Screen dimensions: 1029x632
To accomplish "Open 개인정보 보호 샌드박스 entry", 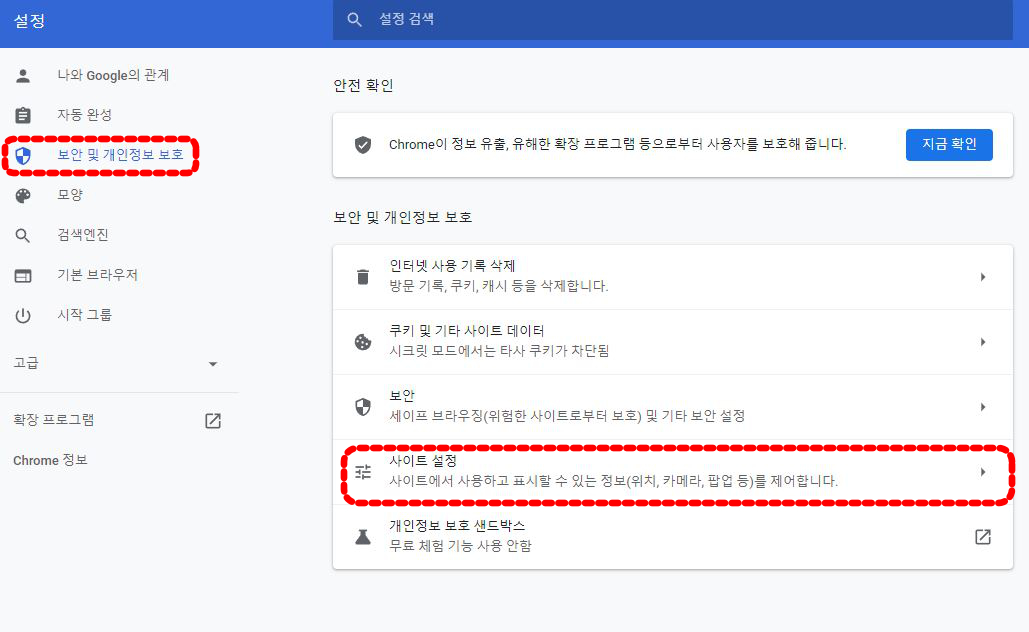I will 673,537.
